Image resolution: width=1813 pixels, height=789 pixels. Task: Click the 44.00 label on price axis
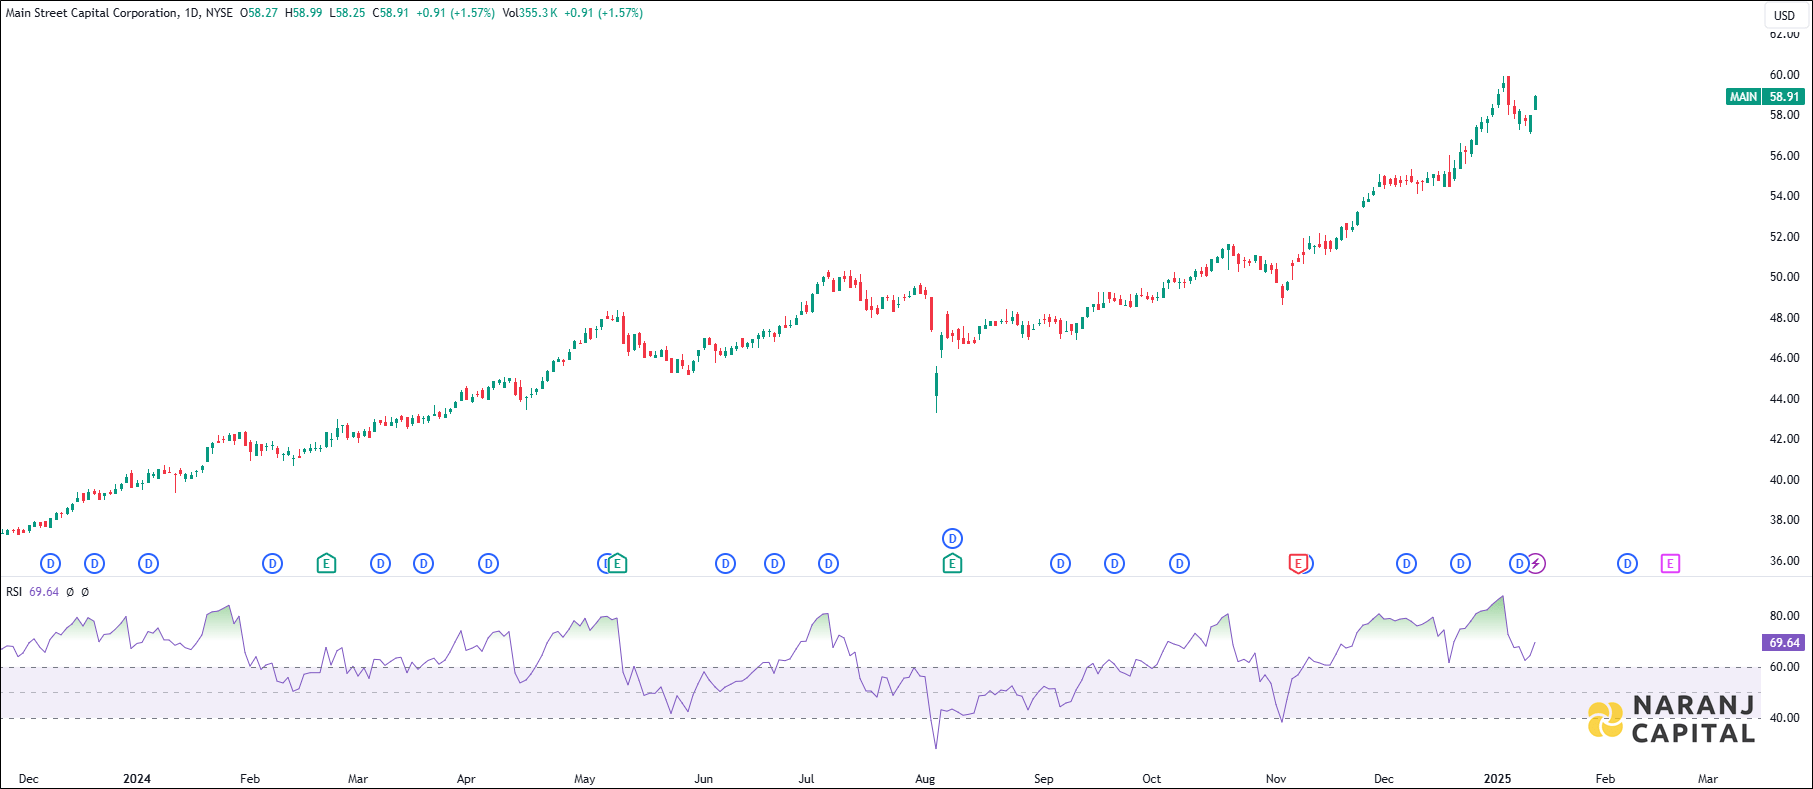1784,399
